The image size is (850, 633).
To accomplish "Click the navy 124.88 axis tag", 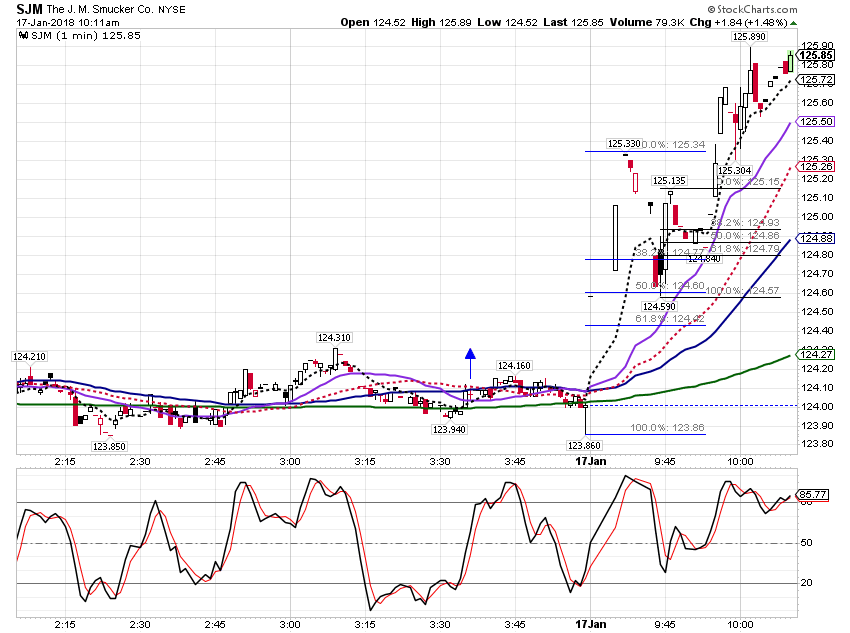I will click(x=816, y=238).
